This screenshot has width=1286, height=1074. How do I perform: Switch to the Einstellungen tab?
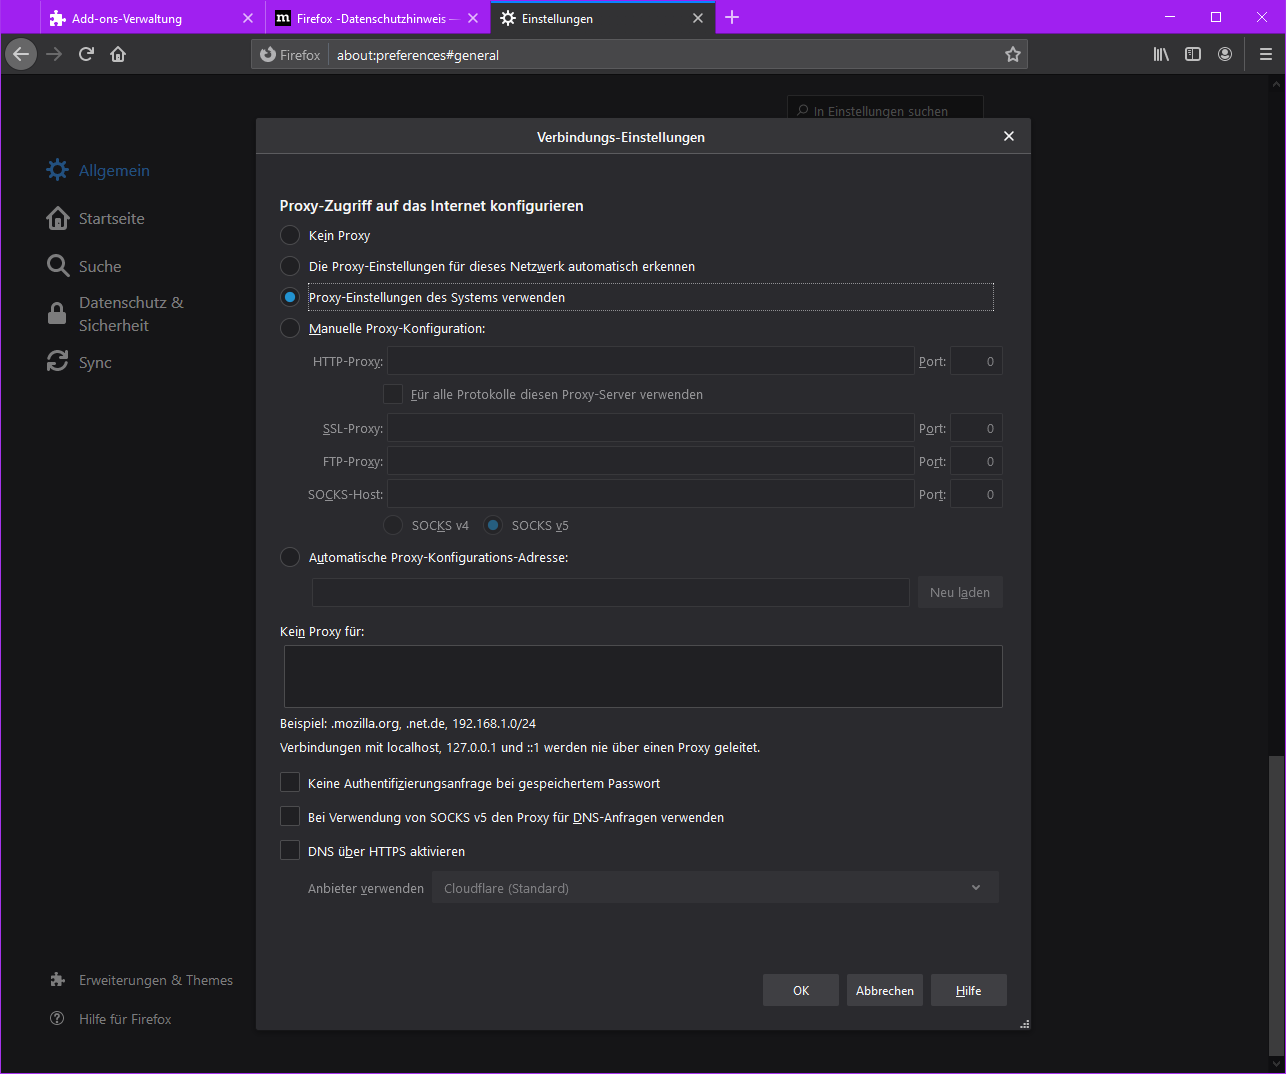[603, 18]
